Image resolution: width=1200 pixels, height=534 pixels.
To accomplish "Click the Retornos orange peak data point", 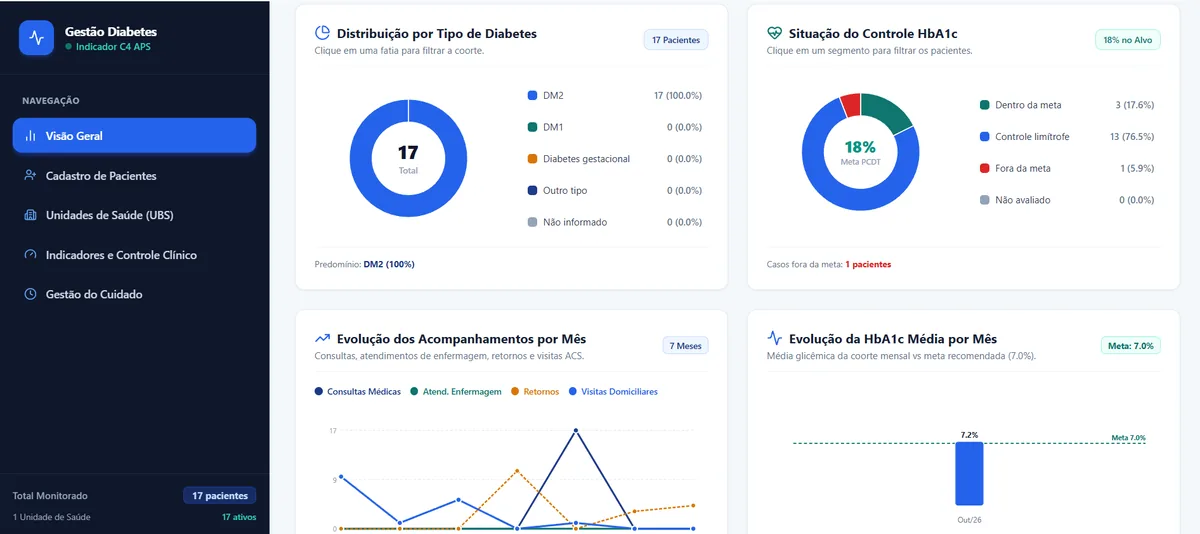I will (517, 471).
